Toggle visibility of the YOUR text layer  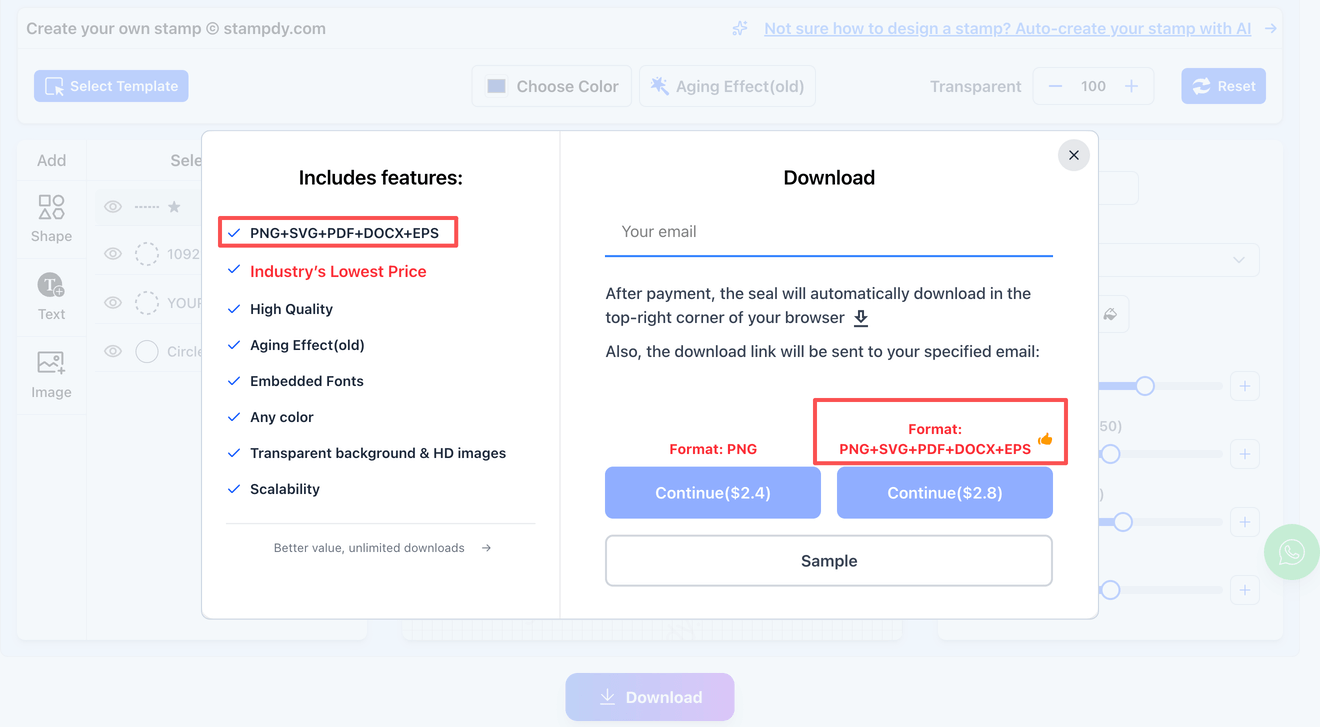pyautogui.click(x=112, y=302)
